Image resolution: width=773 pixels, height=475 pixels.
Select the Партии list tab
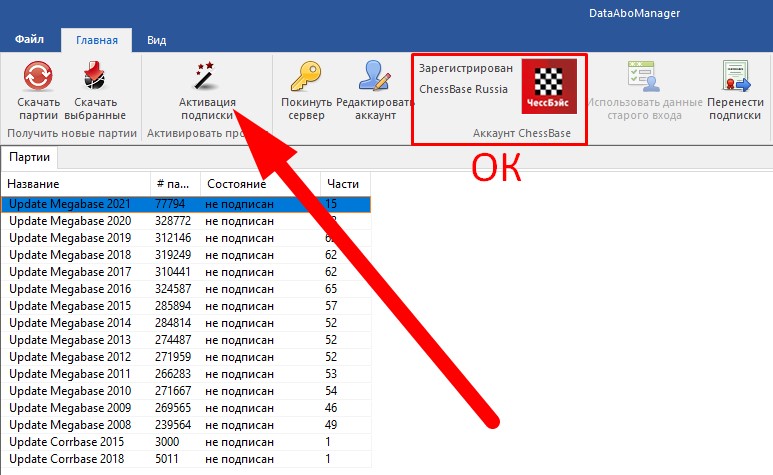(x=29, y=157)
